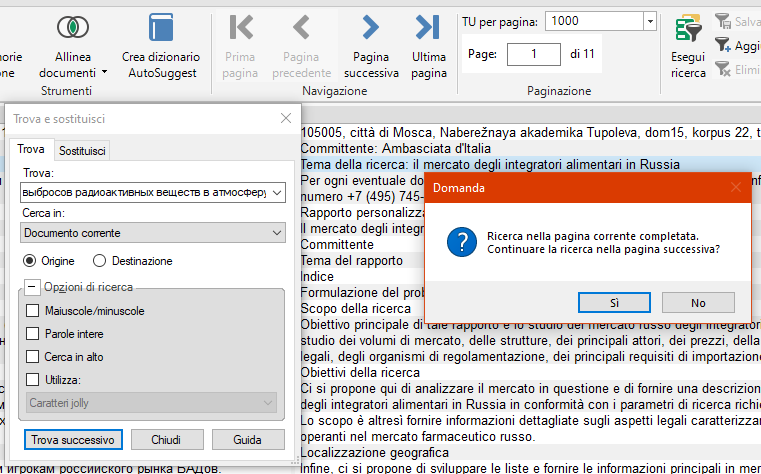This screenshot has height=474, width=761.
Task: Open the Cerca in combo box
Action: pyautogui.click(x=153, y=233)
